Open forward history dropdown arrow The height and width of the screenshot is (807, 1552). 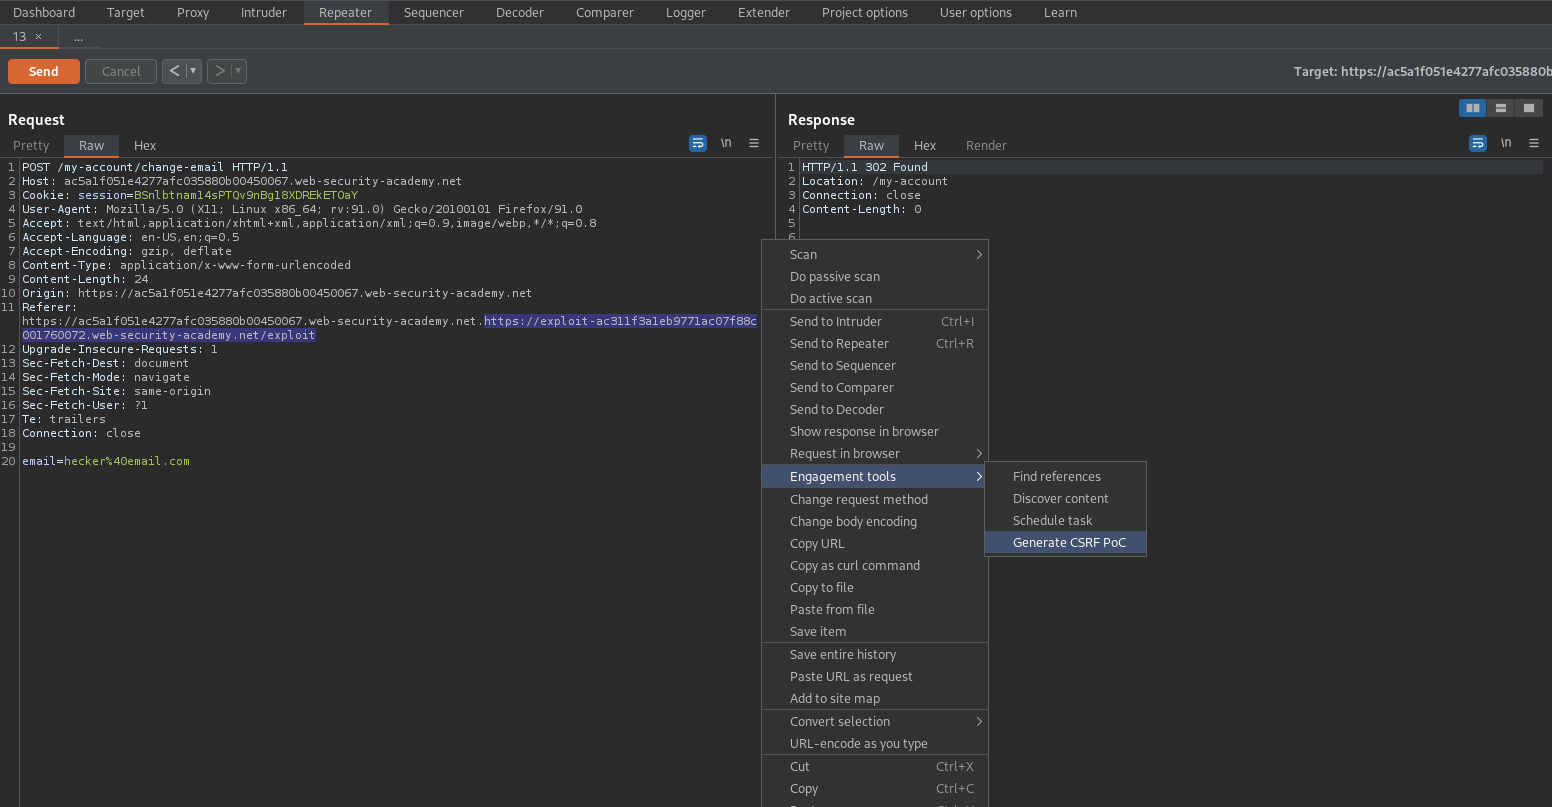(239, 71)
